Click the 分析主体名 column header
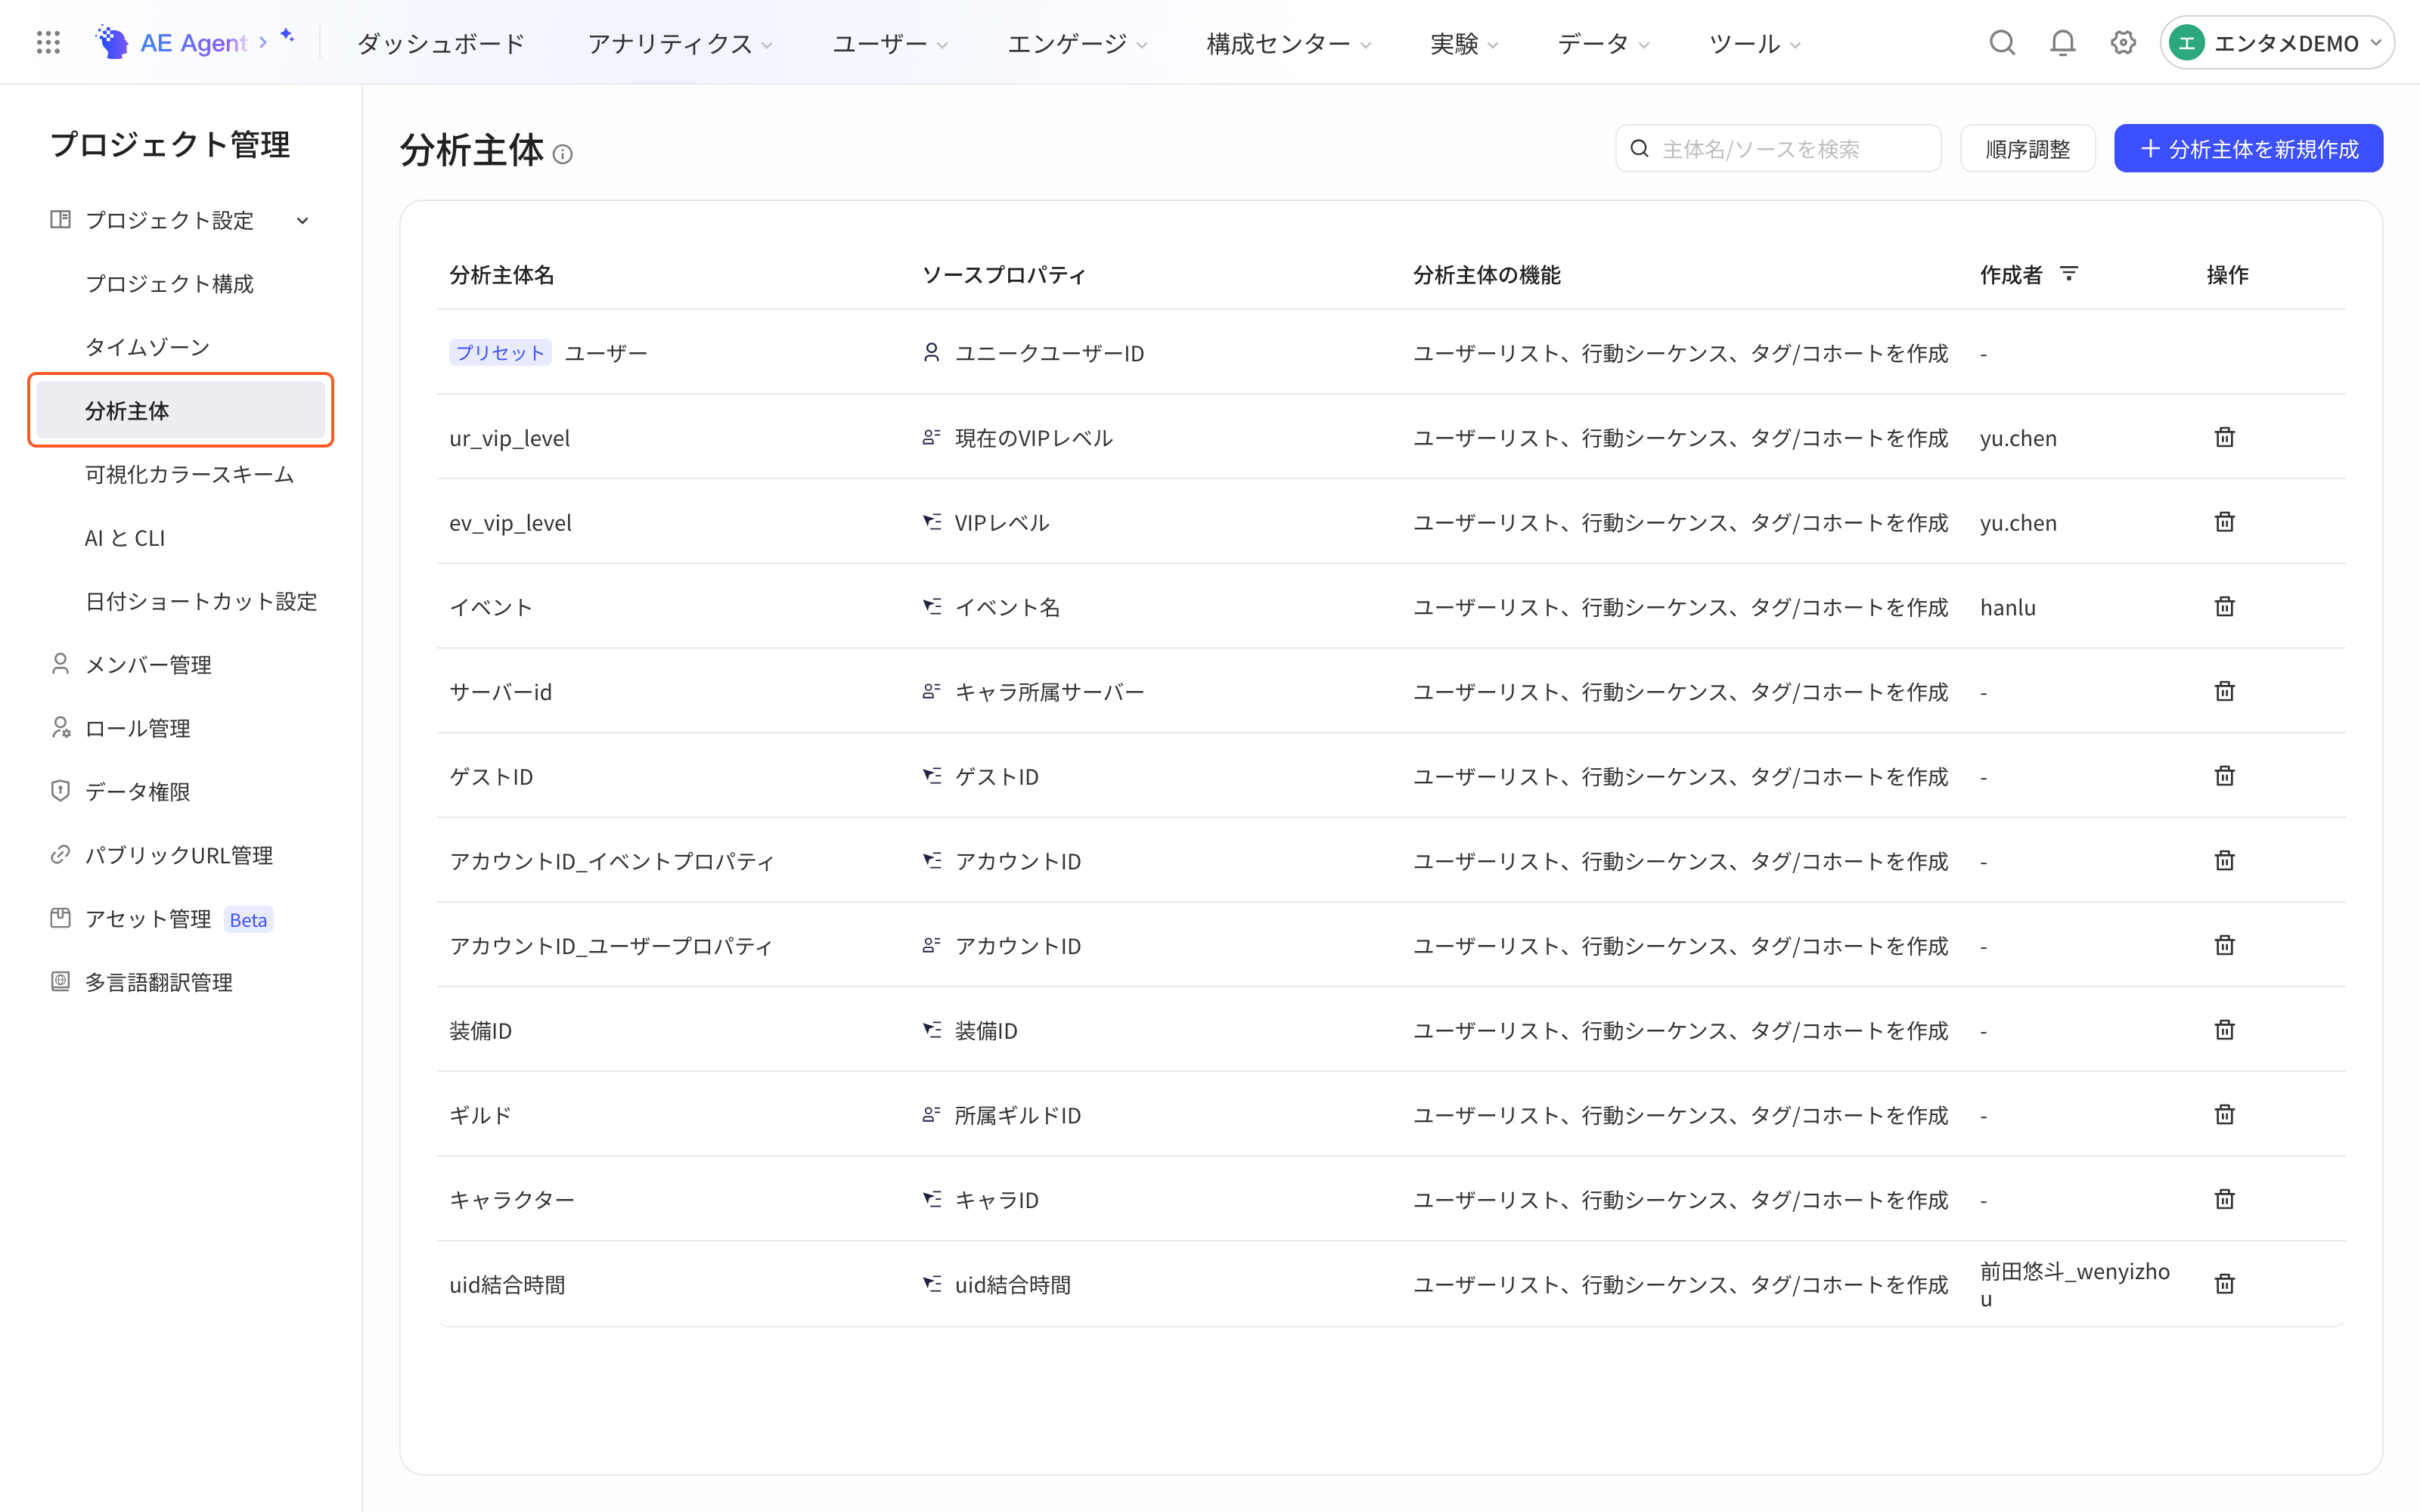The width and height of the screenshot is (2420, 1512). click(x=501, y=274)
